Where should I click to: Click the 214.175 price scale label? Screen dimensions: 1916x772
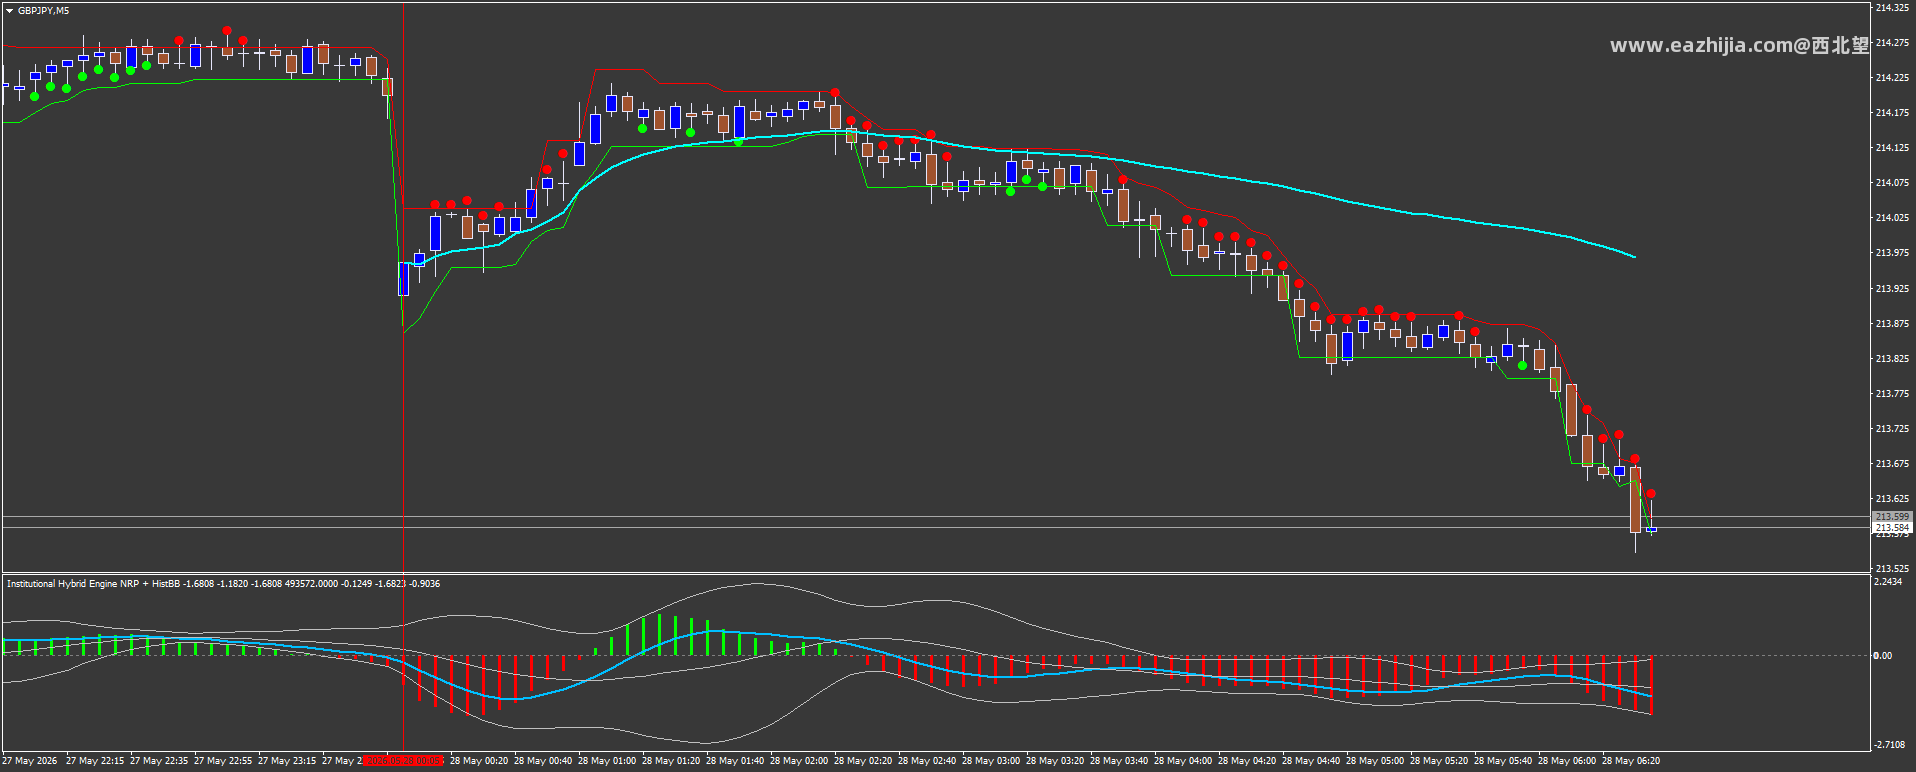click(x=1892, y=113)
